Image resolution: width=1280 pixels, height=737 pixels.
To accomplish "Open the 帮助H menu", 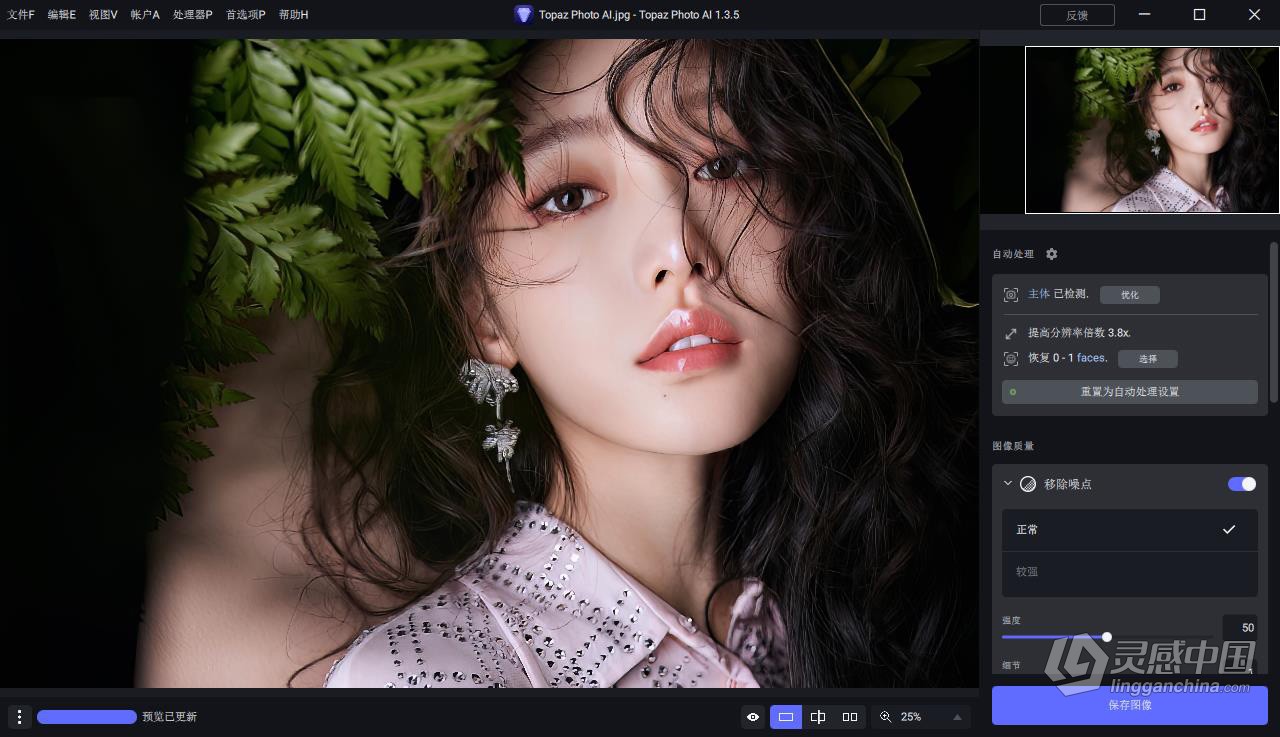I will (x=293, y=15).
